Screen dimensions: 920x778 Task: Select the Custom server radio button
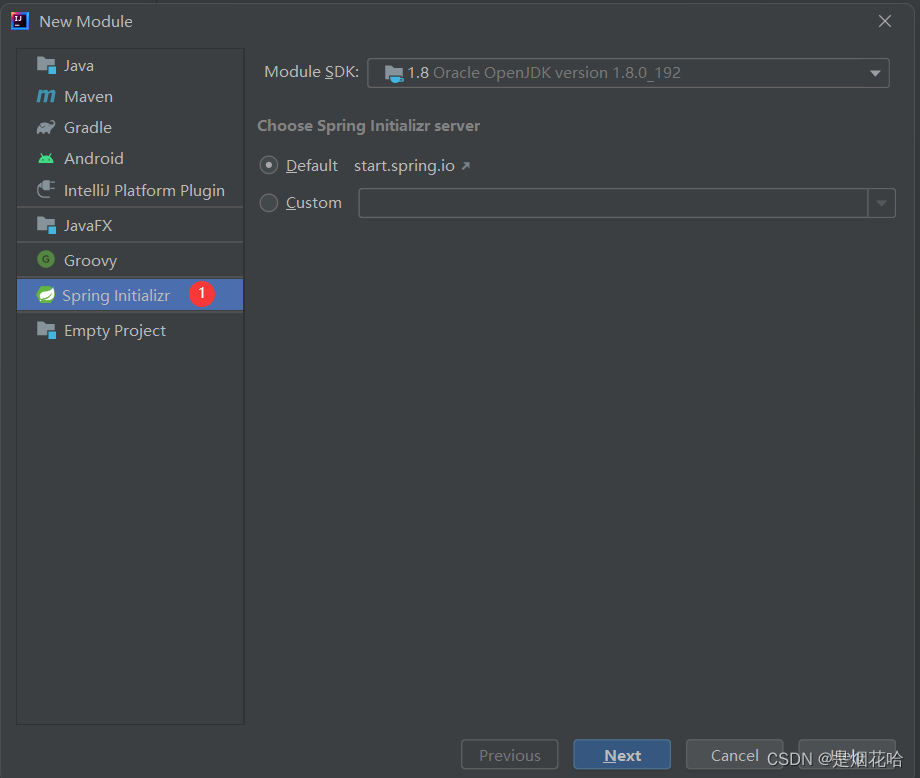[x=269, y=203]
